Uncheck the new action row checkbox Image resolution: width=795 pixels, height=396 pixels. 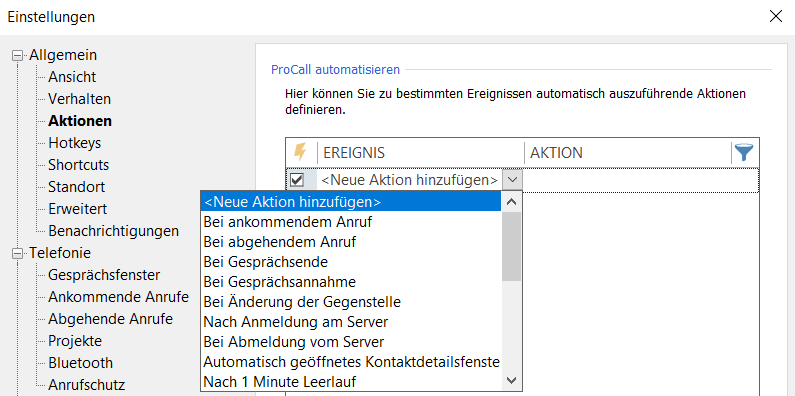[297, 180]
